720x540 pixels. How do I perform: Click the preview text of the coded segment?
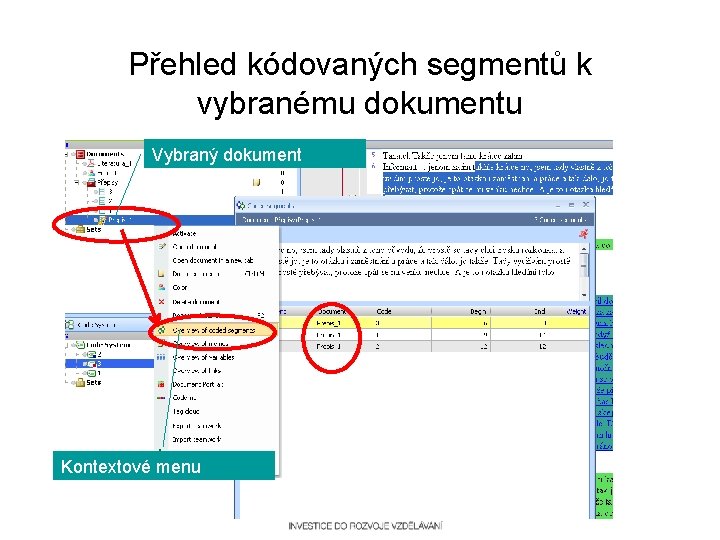[425, 261]
